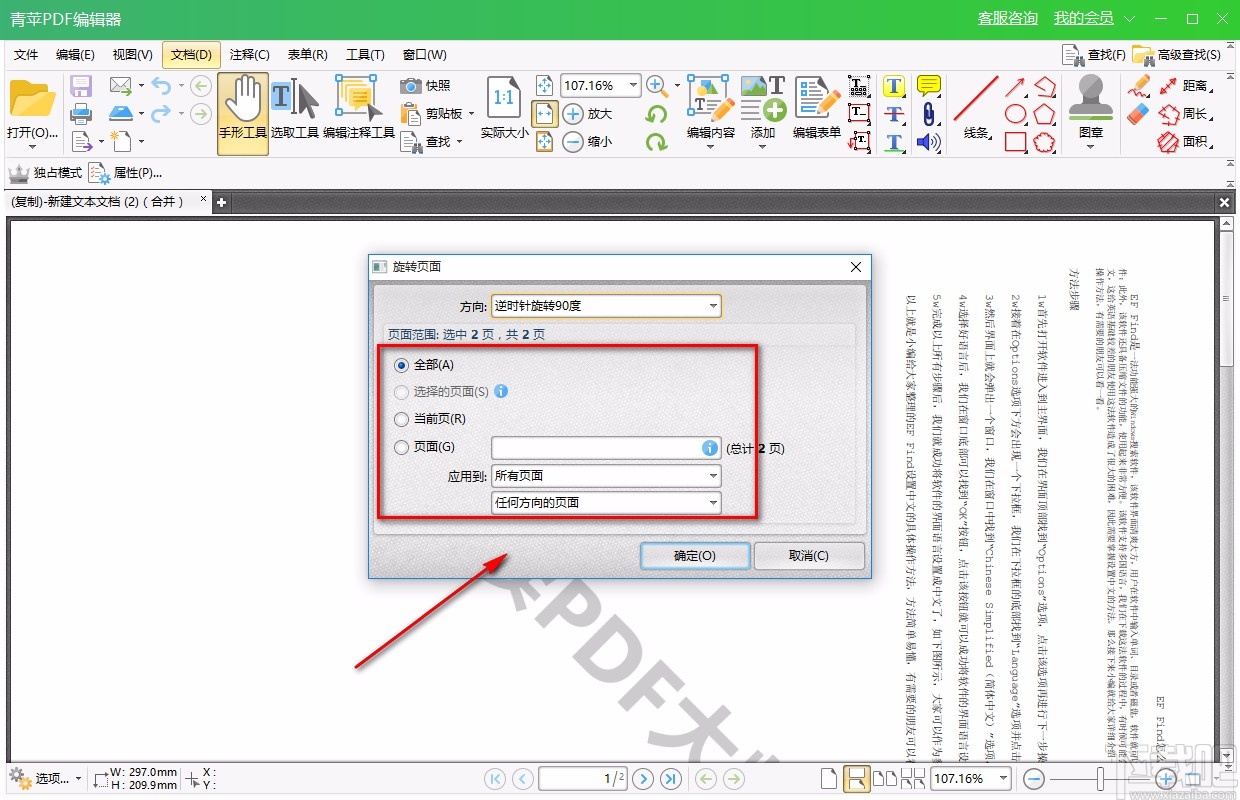This screenshot has height=800, width=1240.
Task: Click the Underline text icon
Action: click(x=894, y=142)
